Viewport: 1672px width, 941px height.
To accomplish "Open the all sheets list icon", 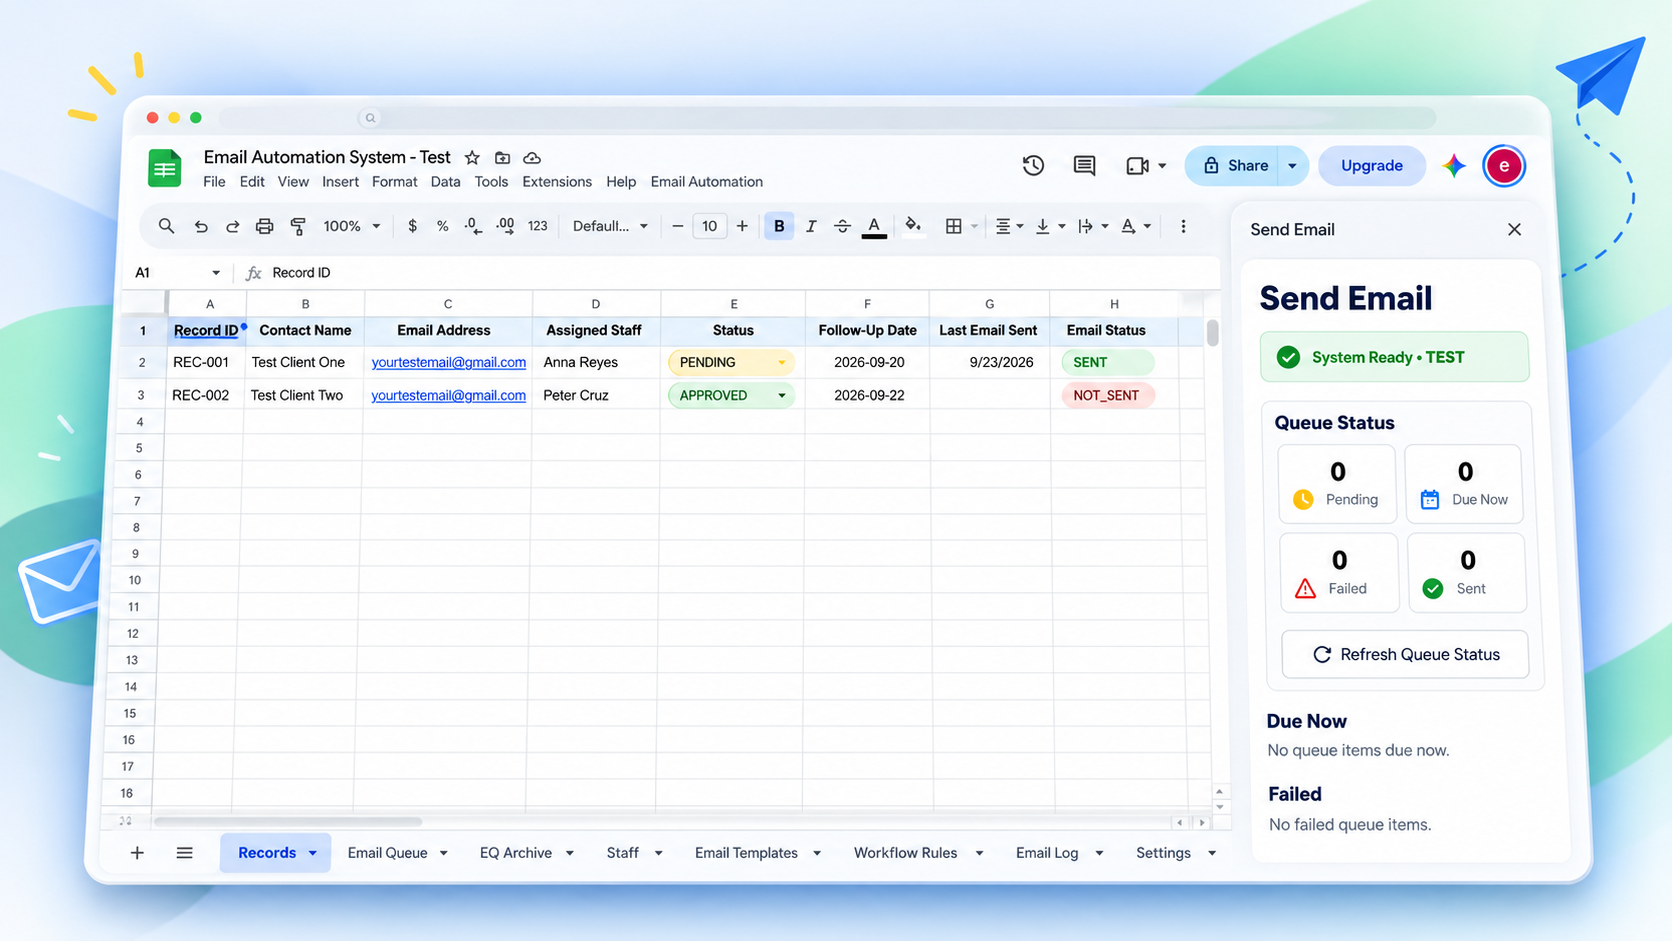I will point(184,853).
